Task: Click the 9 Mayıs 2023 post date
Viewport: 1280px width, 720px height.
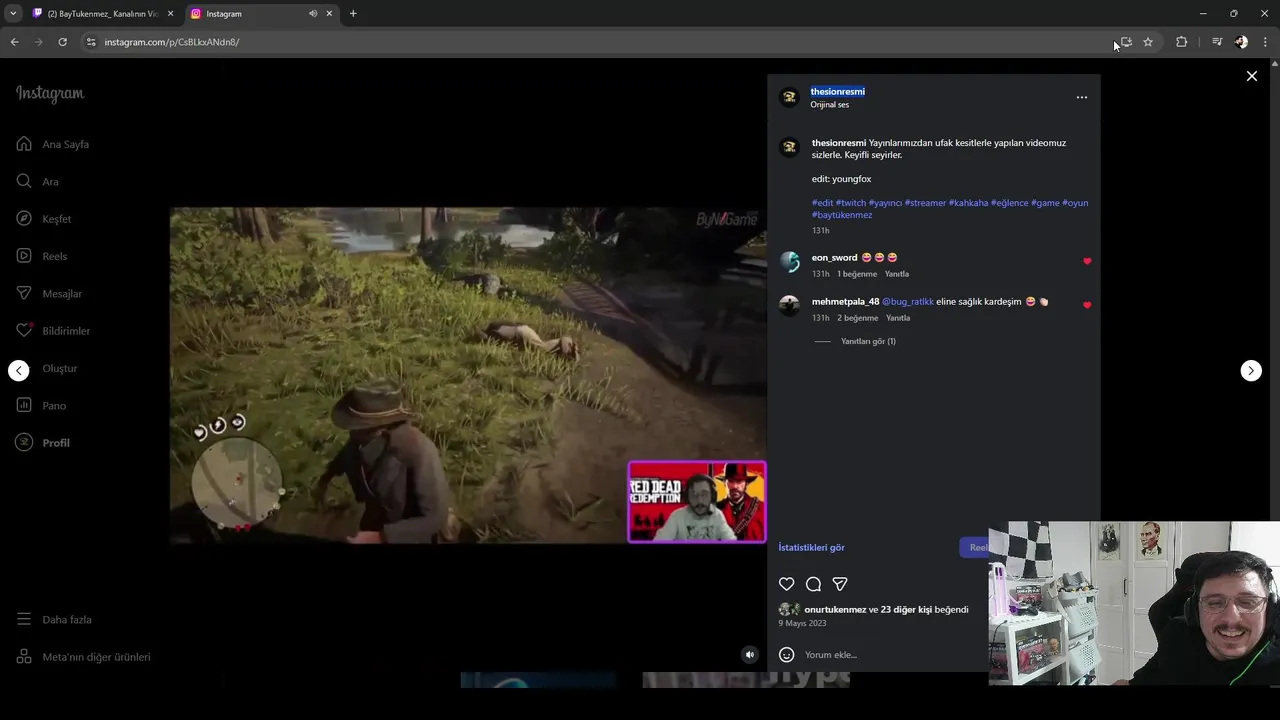Action: point(802,623)
